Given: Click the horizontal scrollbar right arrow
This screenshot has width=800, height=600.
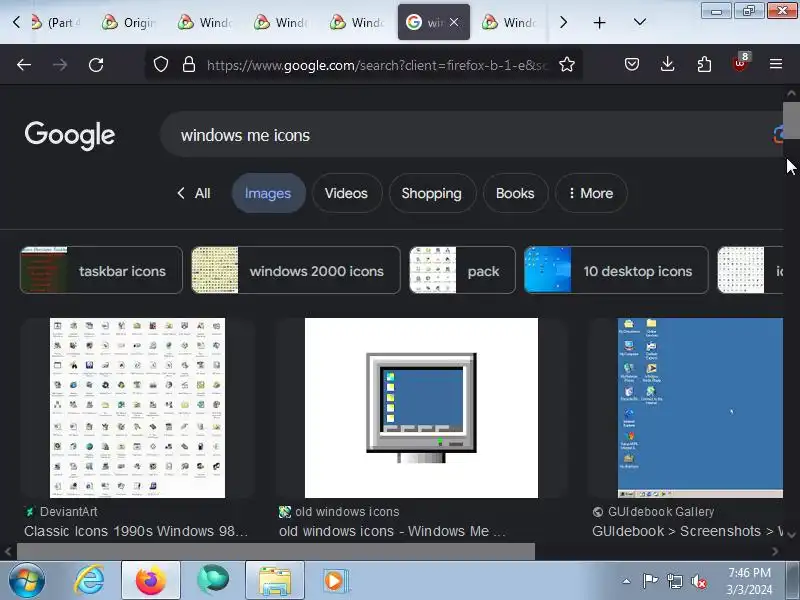Looking at the screenshot, I should click(775, 551).
